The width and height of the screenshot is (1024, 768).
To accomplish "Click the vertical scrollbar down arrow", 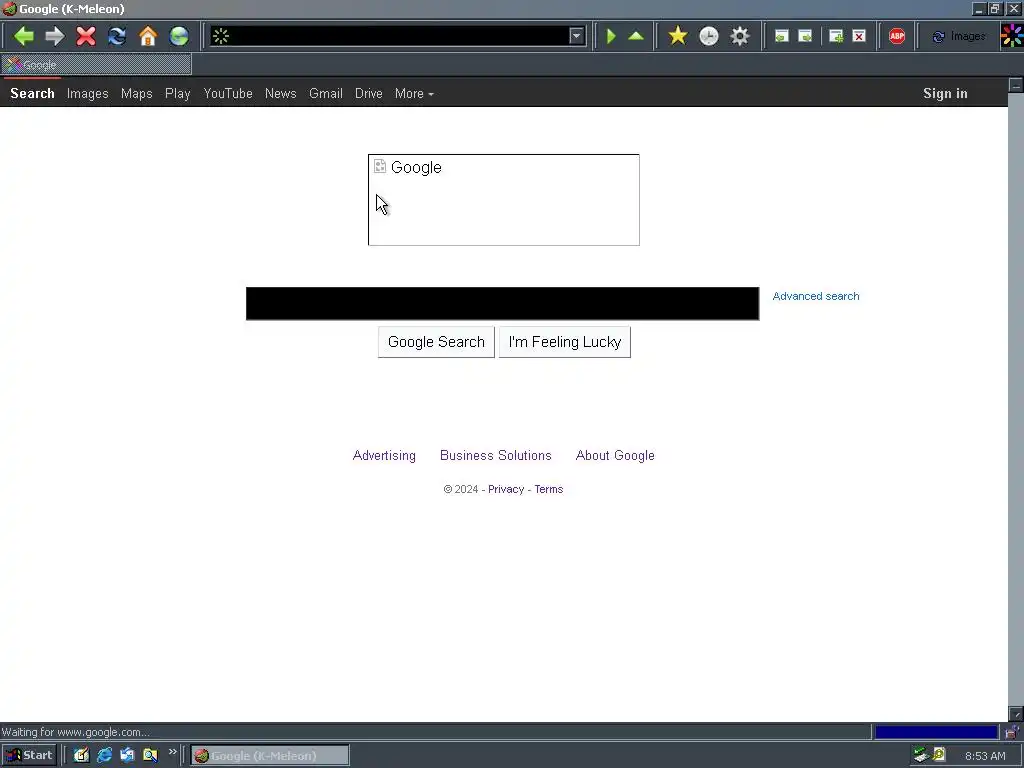I will (x=1016, y=714).
